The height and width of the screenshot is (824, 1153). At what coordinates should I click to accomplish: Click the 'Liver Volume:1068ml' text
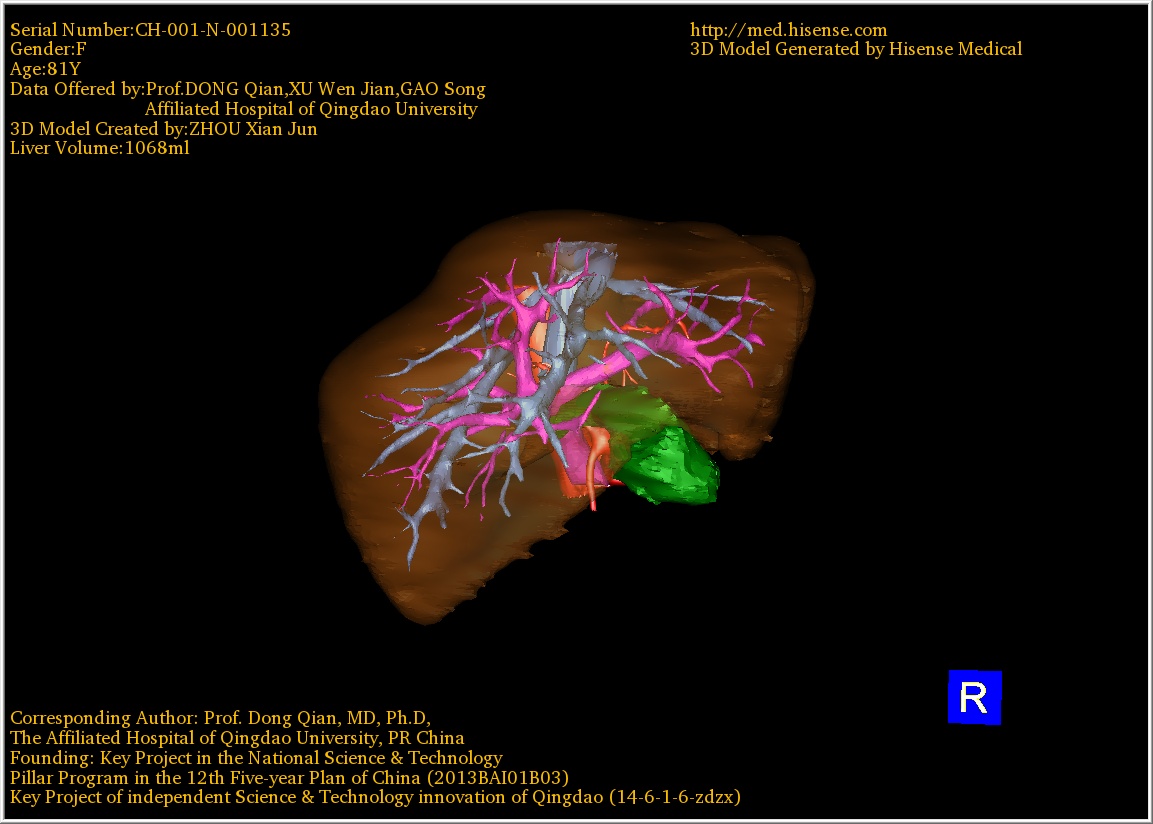click(x=99, y=148)
